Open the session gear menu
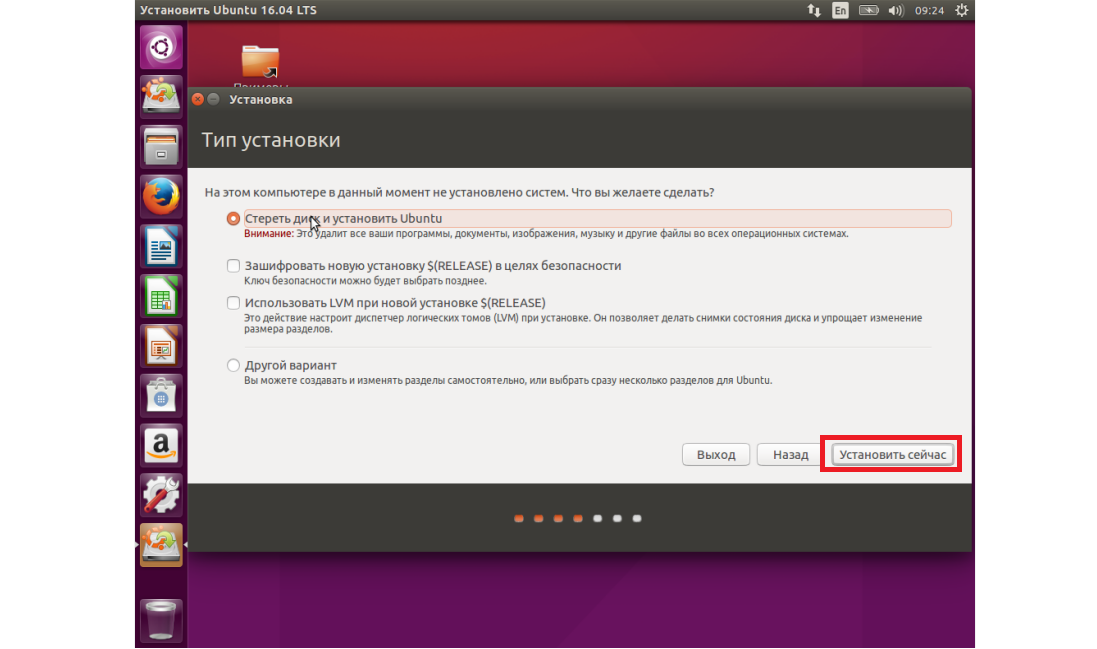 pyautogui.click(x=962, y=10)
